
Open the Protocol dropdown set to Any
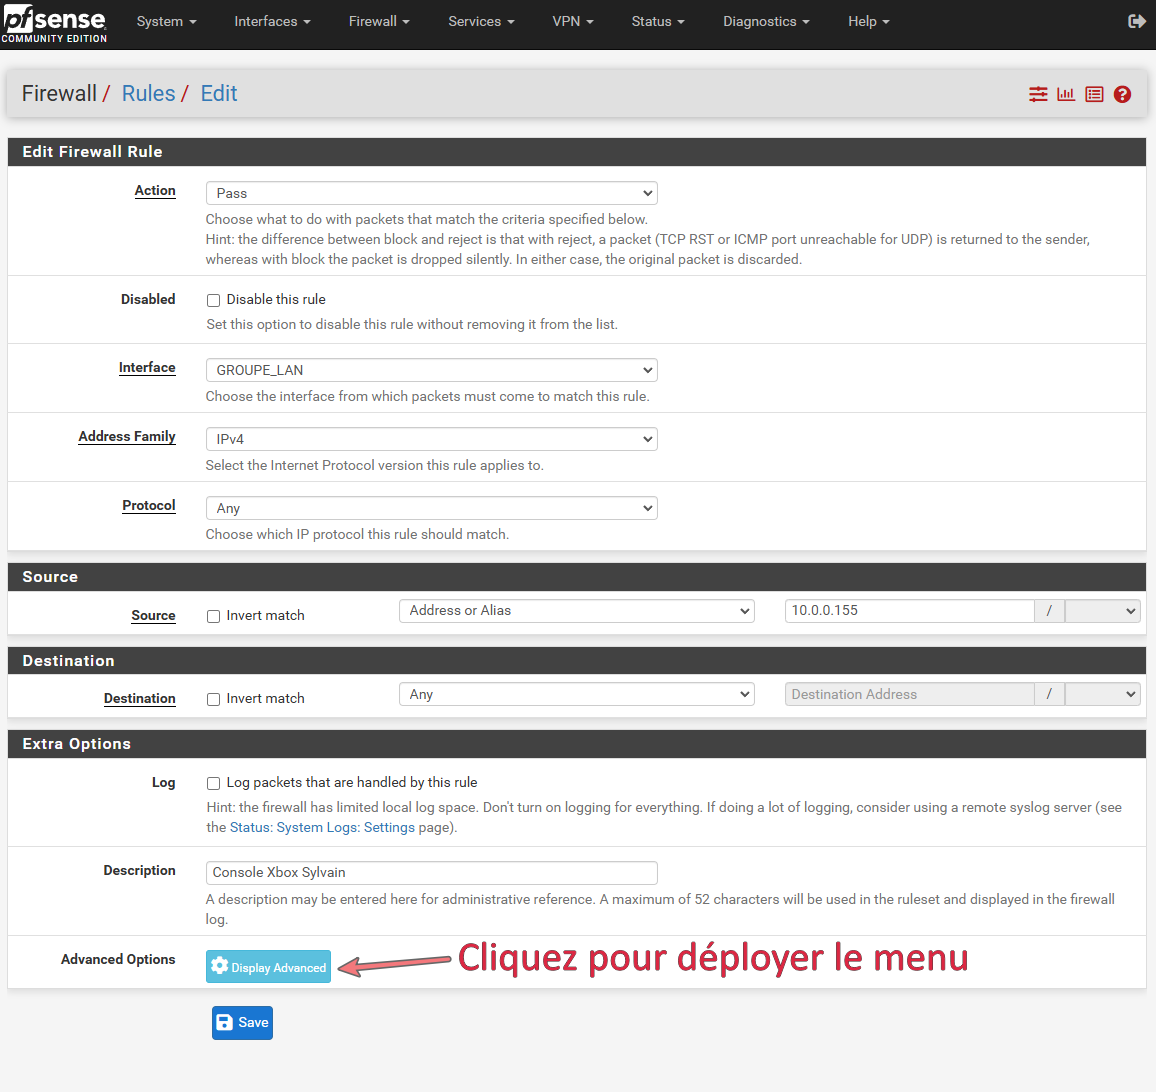431,508
